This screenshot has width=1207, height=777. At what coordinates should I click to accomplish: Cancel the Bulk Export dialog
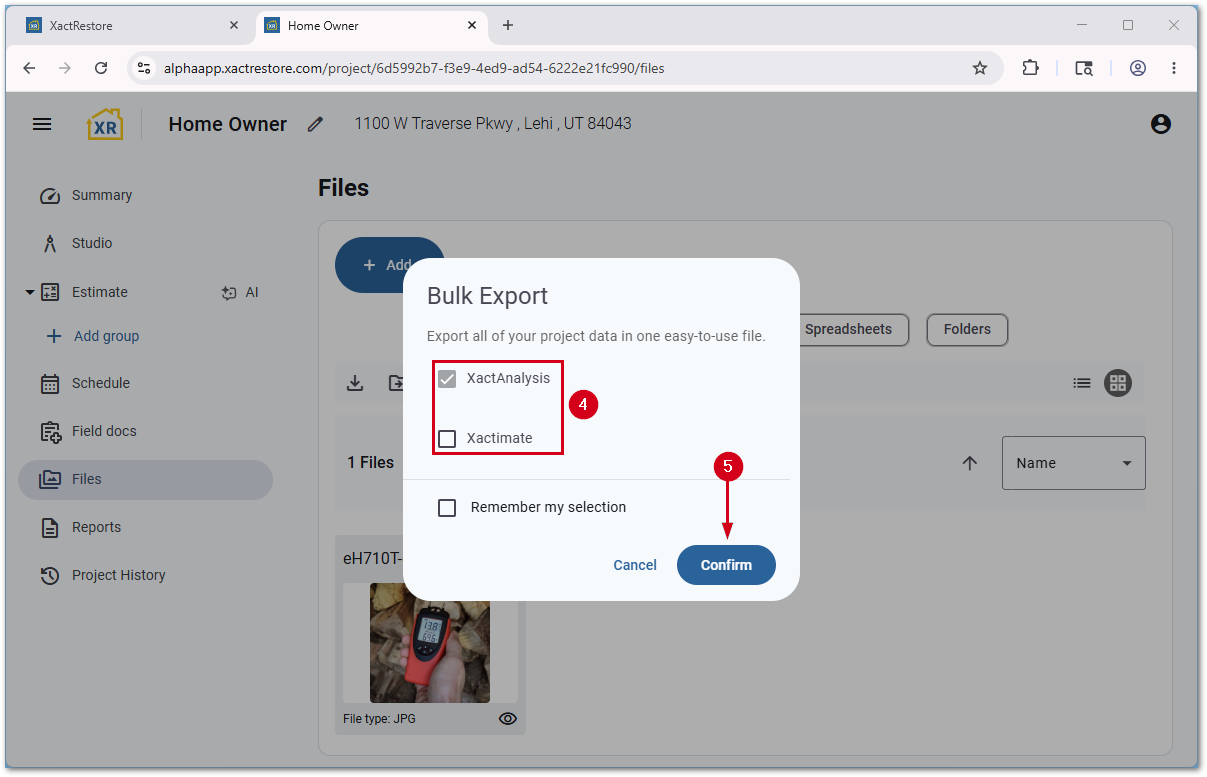(635, 565)
